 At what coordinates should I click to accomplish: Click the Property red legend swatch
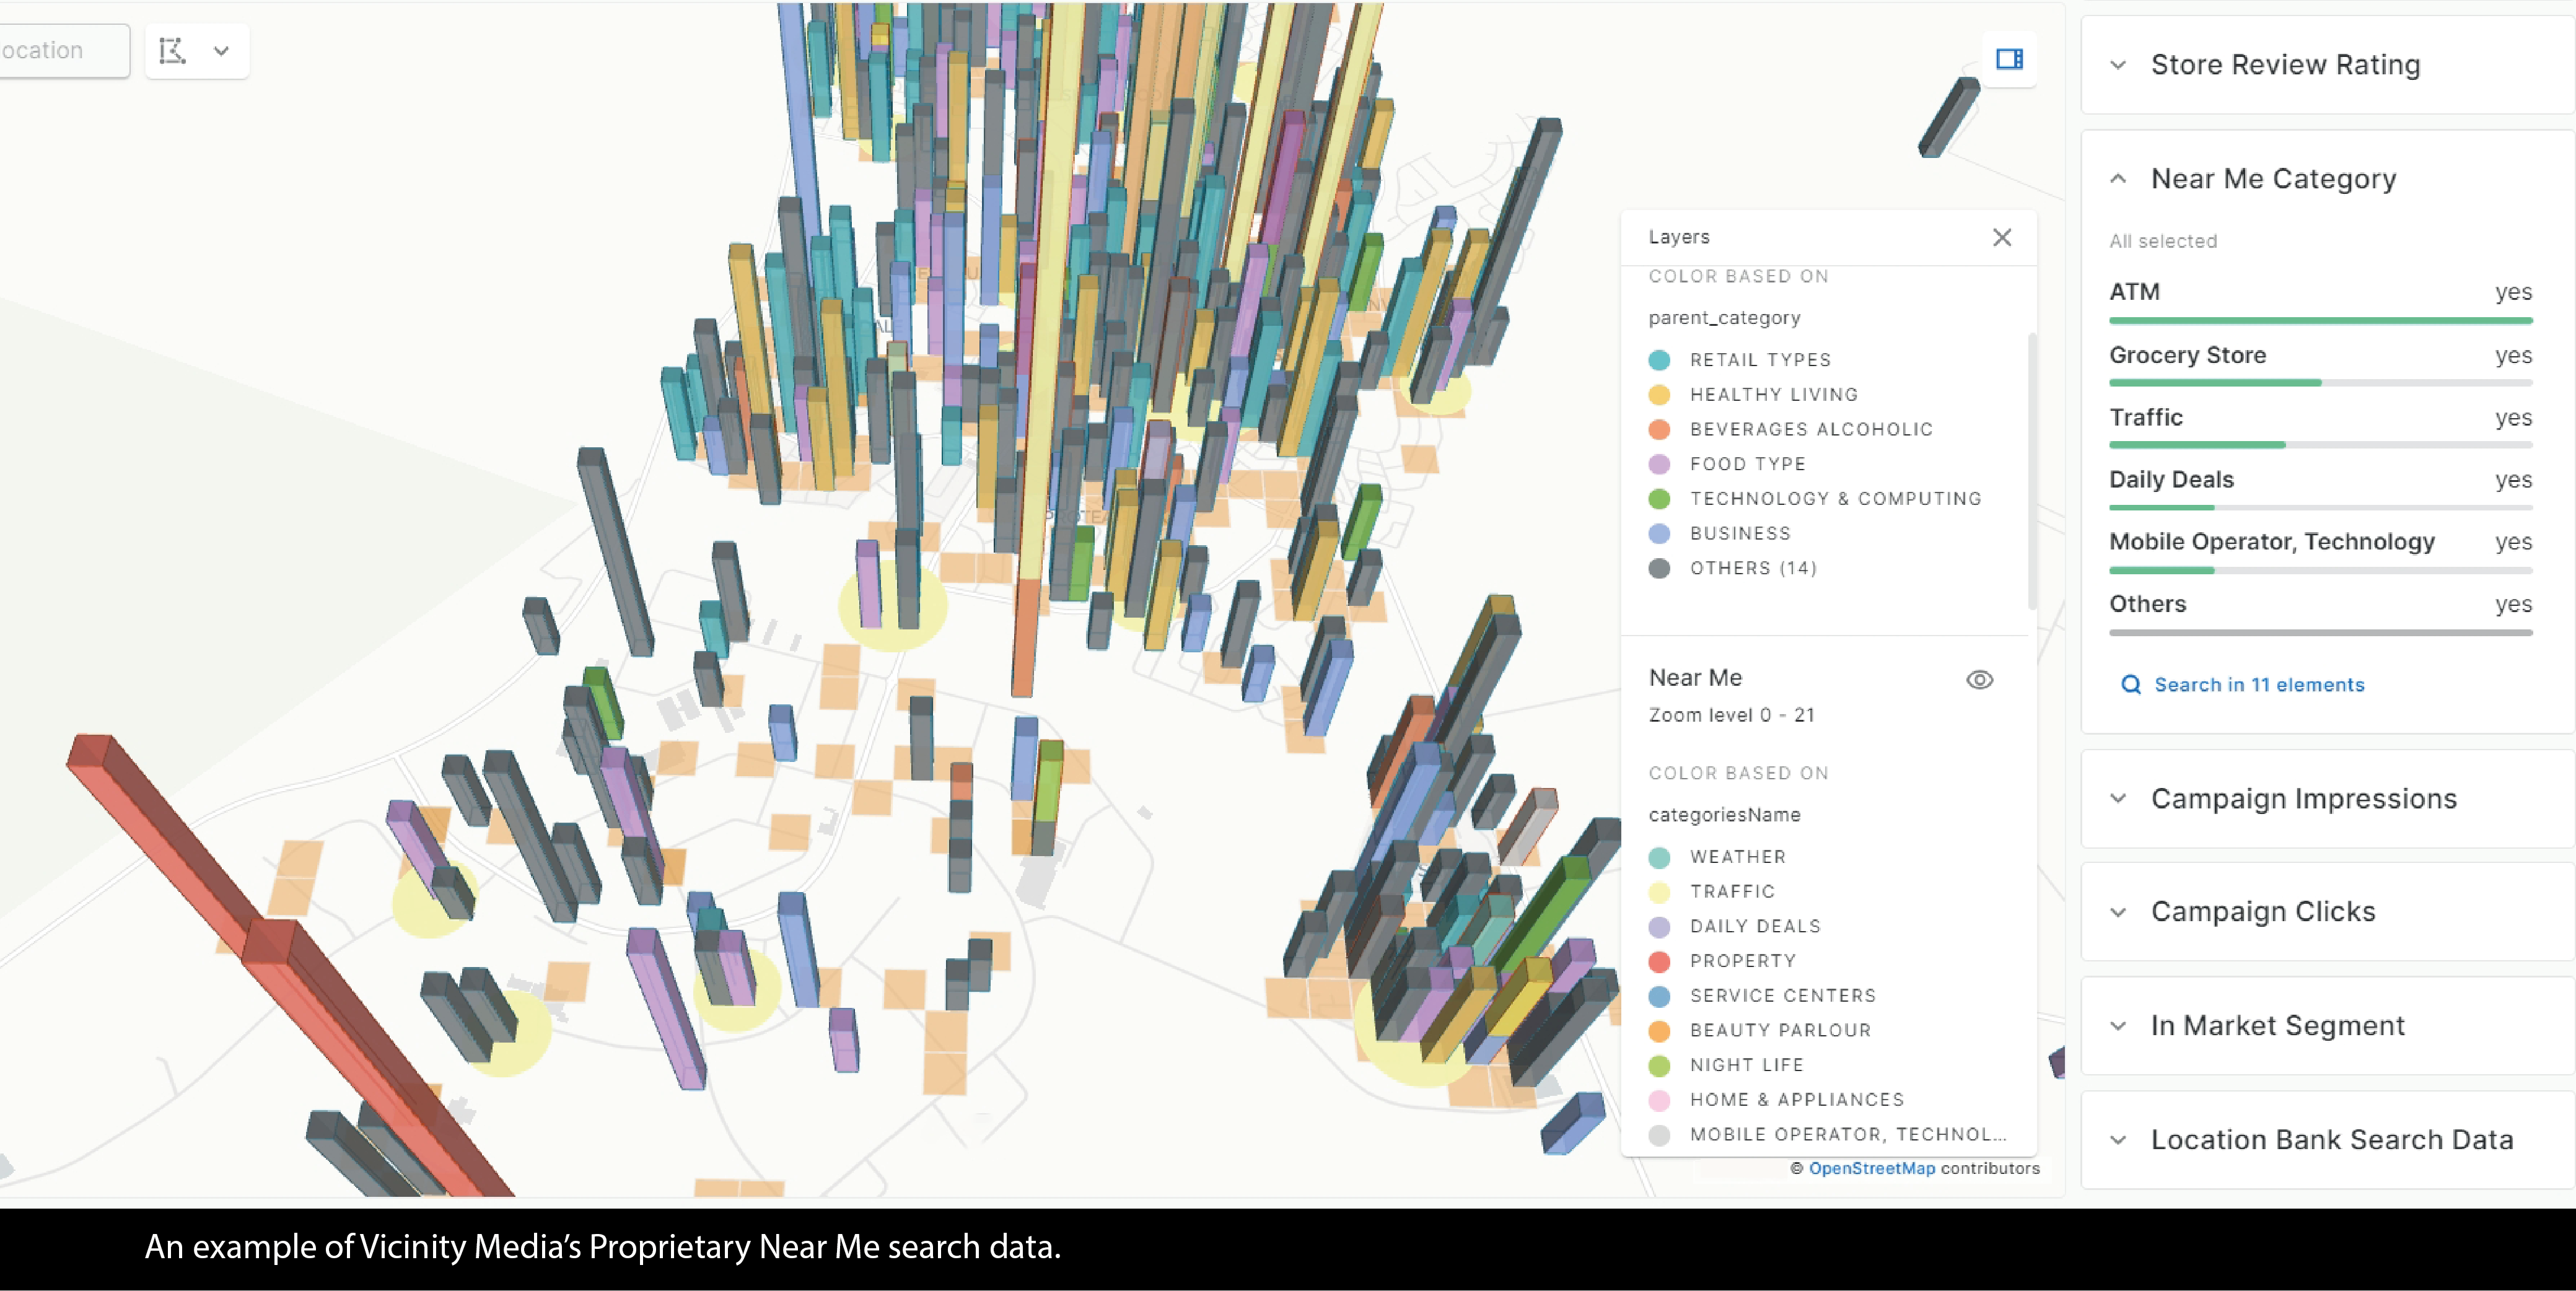click(1659, 961)
